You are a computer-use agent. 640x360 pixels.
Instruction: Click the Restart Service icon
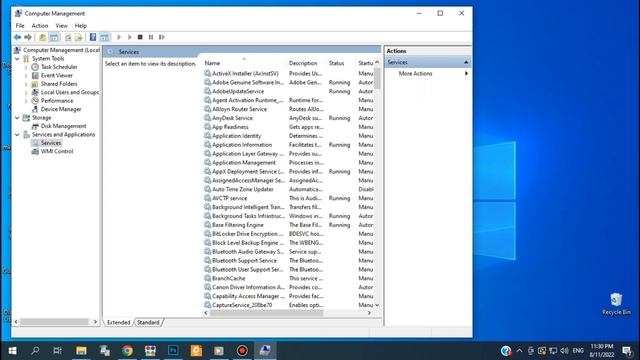point(162,37)
